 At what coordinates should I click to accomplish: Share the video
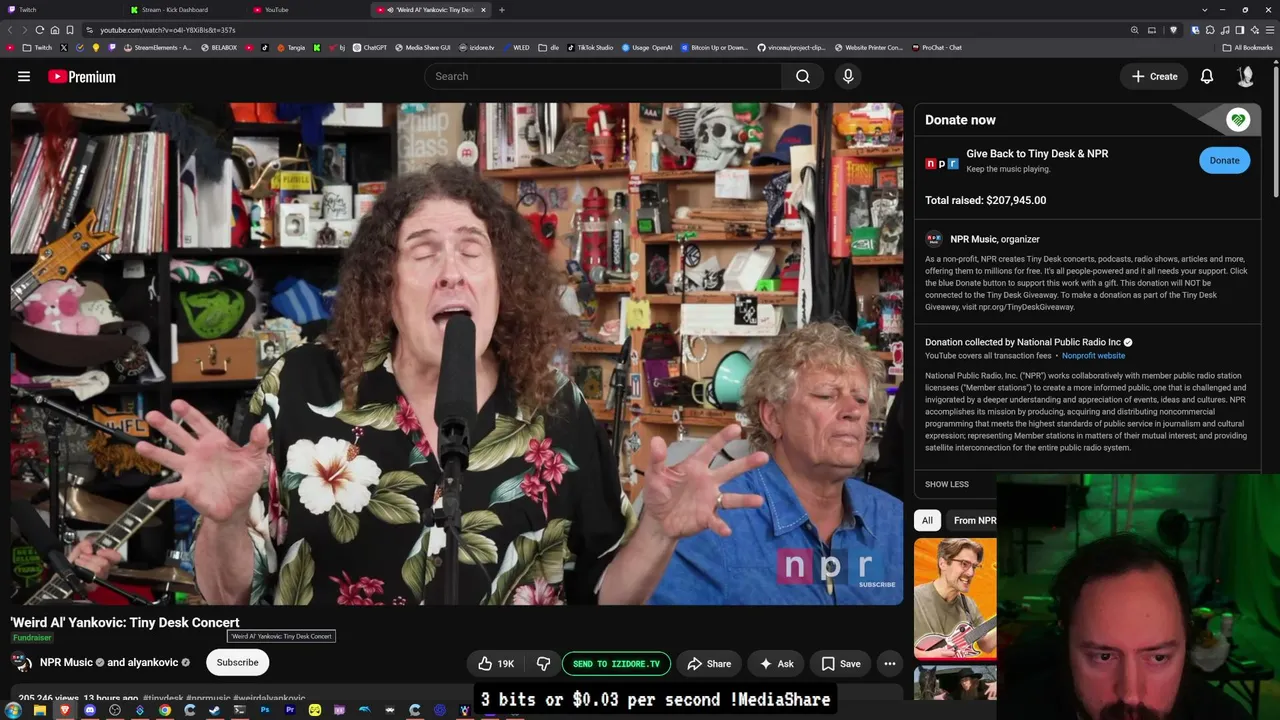(x=709, y=663)
